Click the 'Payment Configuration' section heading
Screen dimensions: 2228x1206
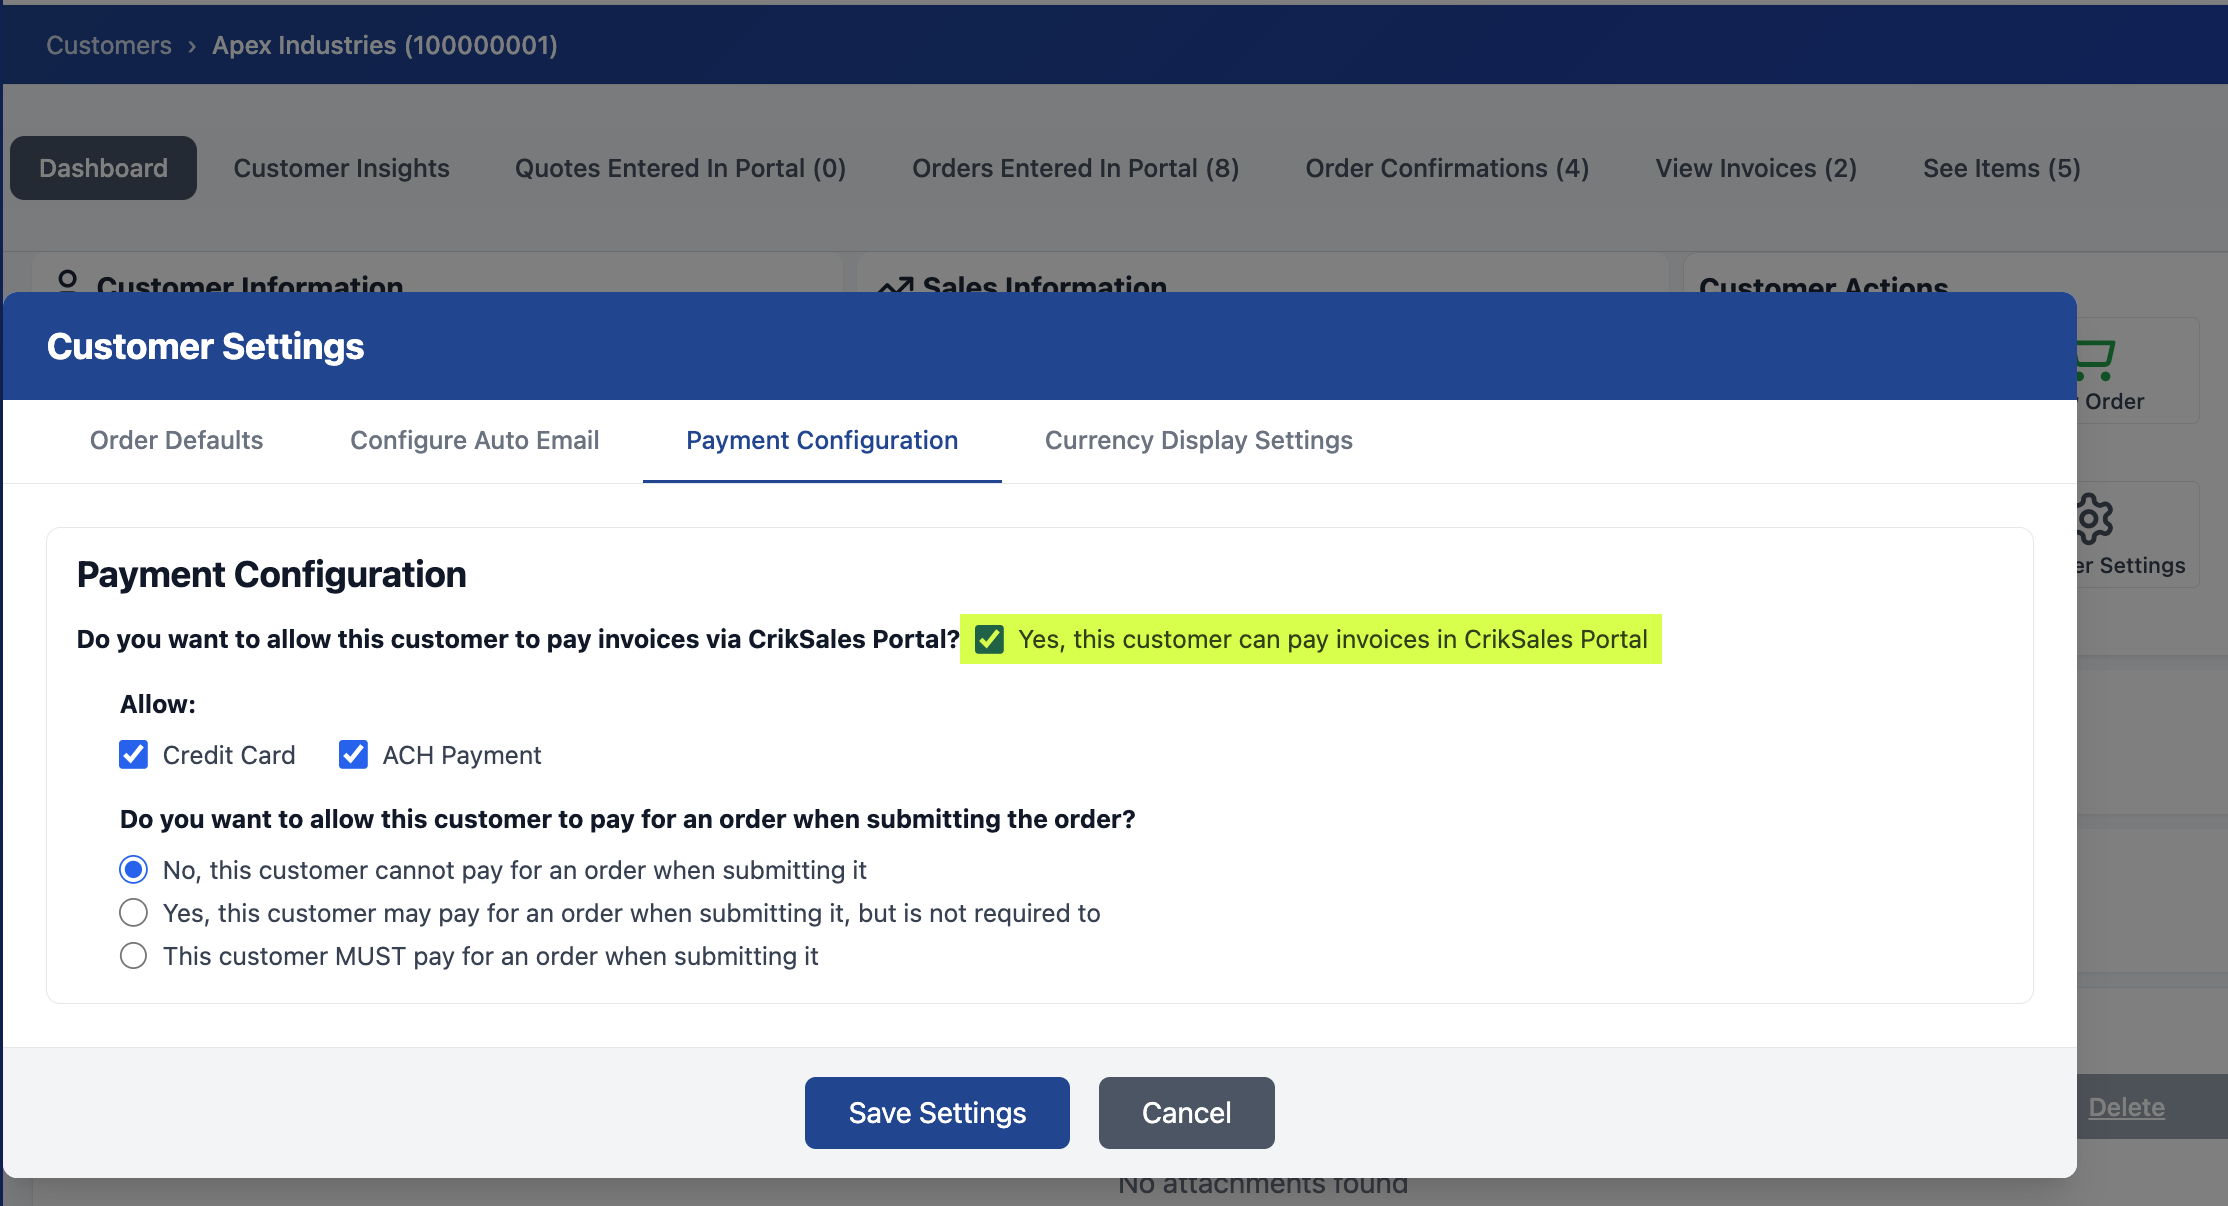click(271, 574)
